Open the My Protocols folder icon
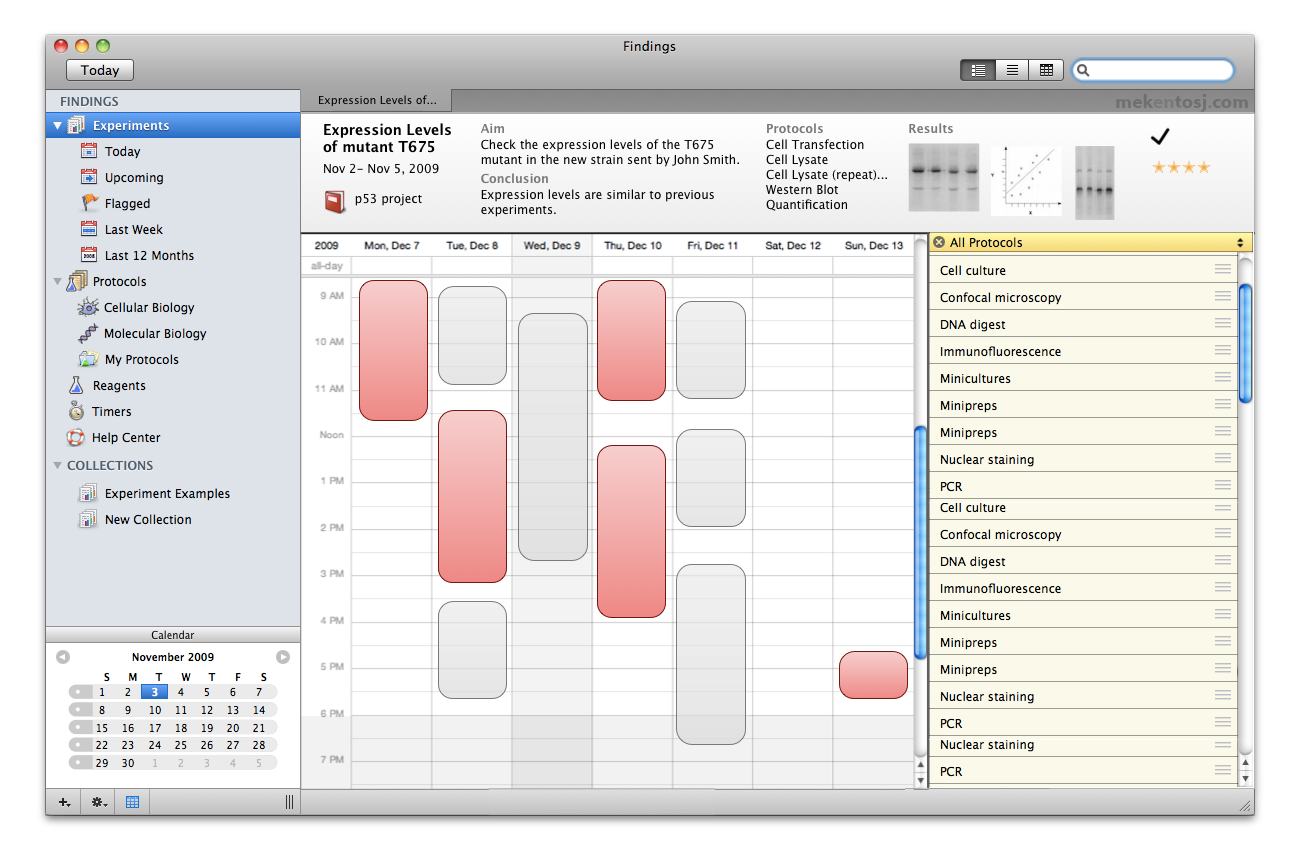Image resolution: width=1300 pixels, height=850 pixels. [x=88, y=360]
